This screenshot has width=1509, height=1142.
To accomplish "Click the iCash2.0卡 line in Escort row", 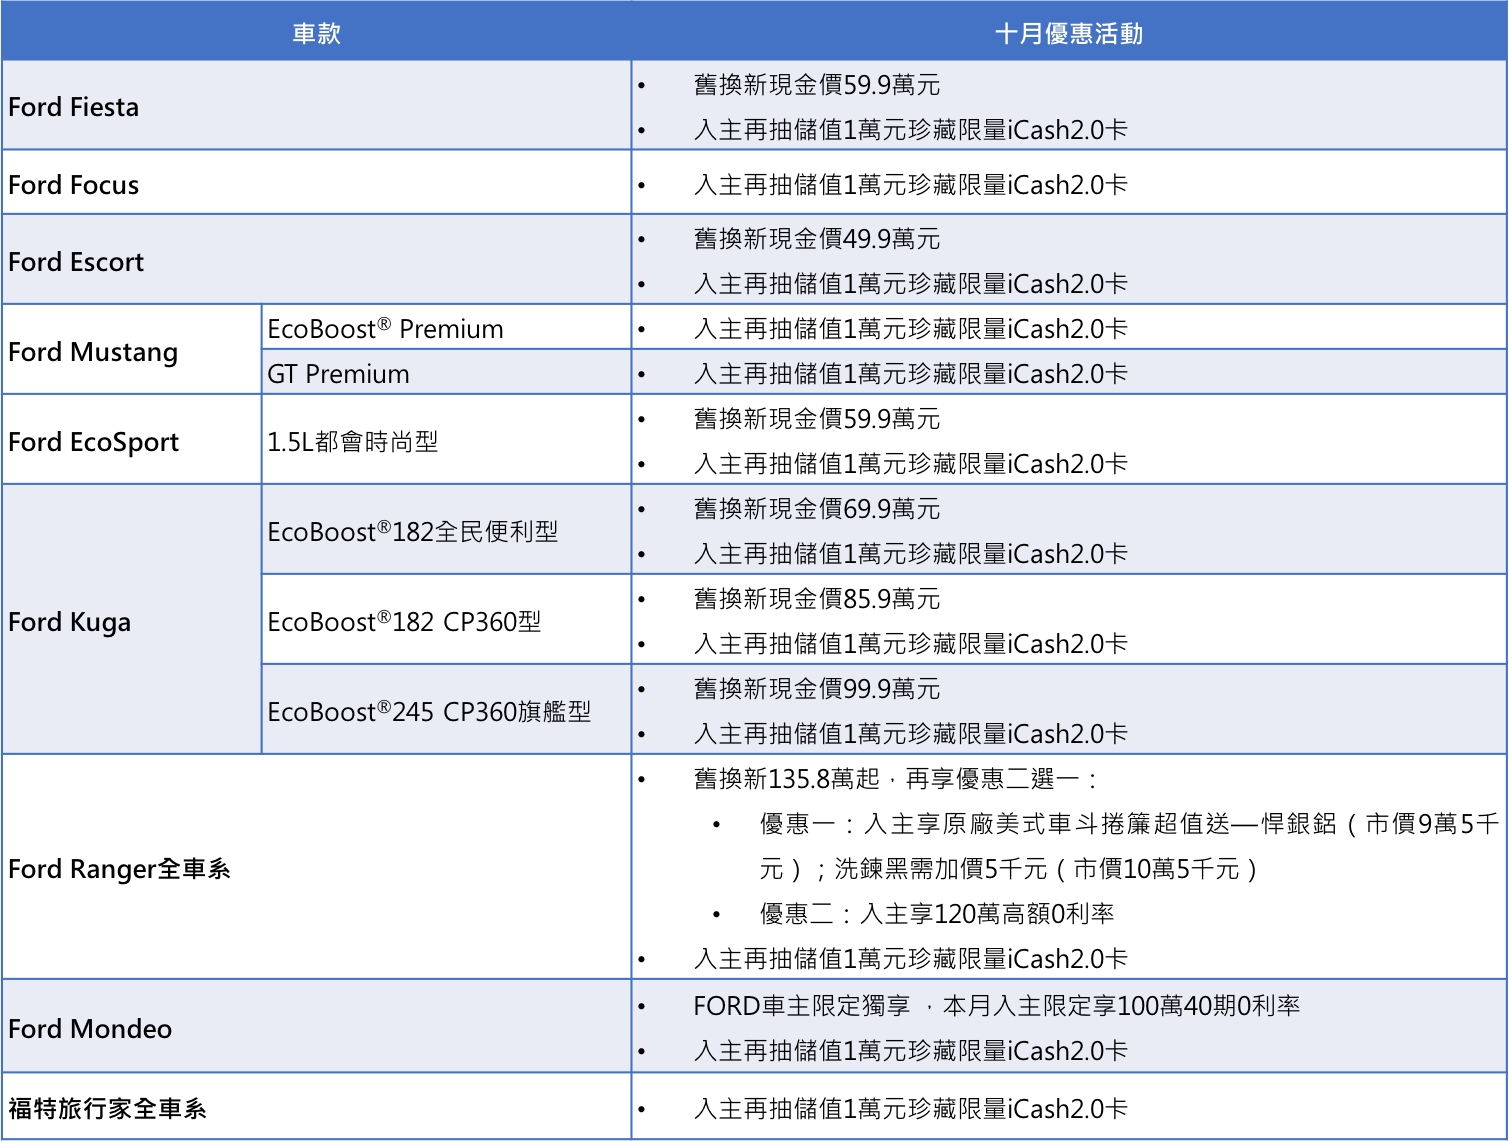I will coord(911,284).
